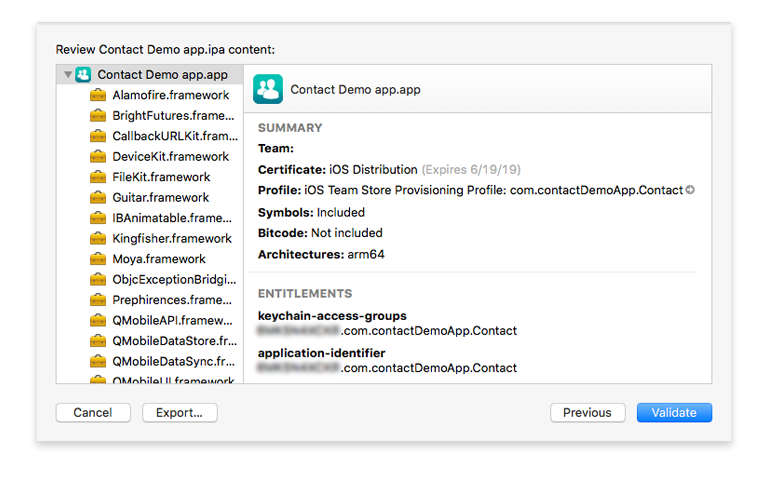The height and width of the screenshot is (485, 768).
Task: Select Moya.framework row text
Action: click(x=159, y=259)
